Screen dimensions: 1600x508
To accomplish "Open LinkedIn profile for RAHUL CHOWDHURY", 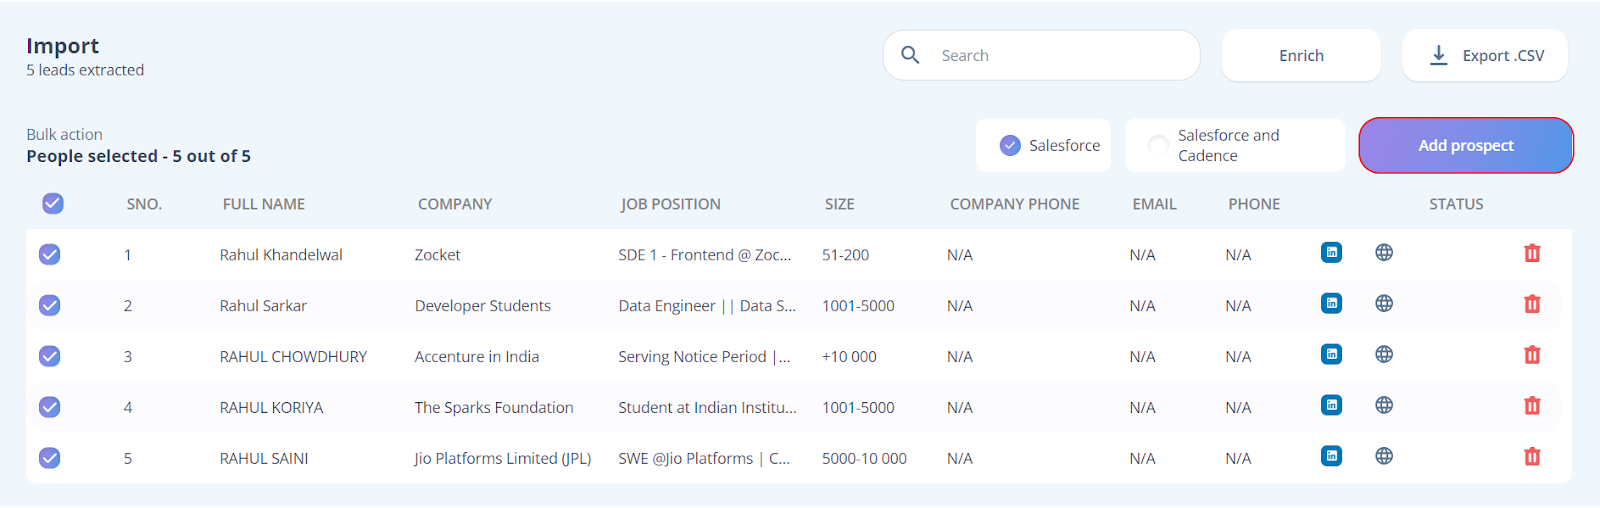I will pyautogui.click(x=1331, y=354).
